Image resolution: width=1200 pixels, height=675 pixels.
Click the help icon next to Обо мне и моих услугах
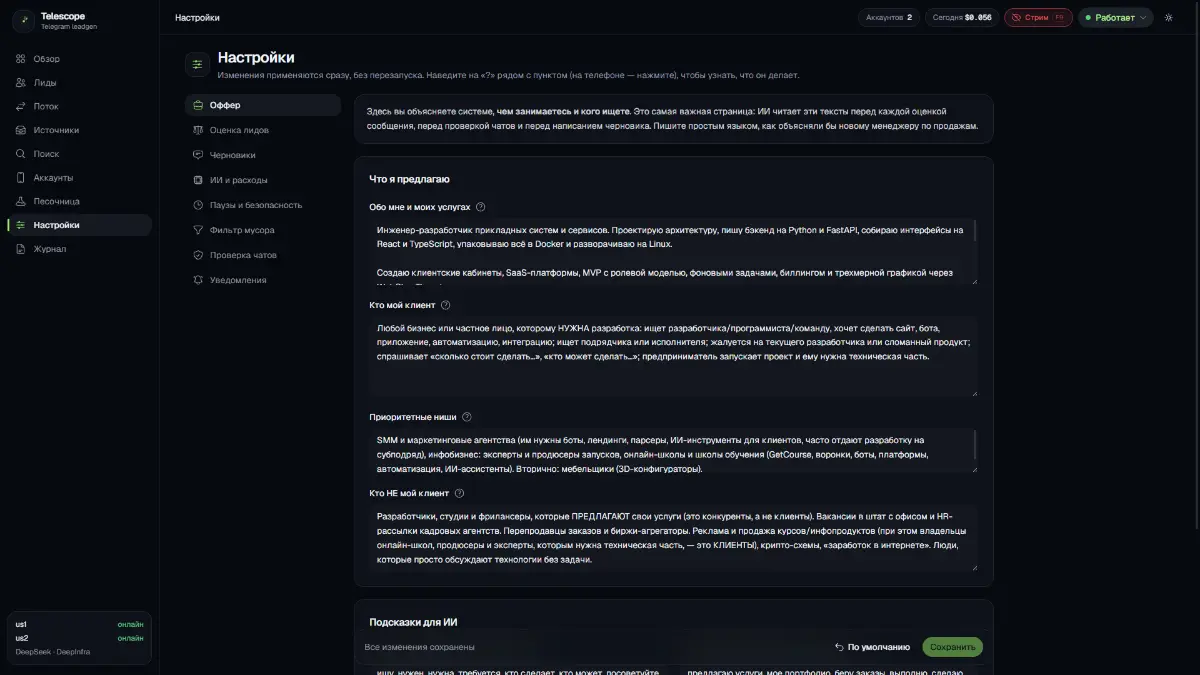tap(481, 207)
